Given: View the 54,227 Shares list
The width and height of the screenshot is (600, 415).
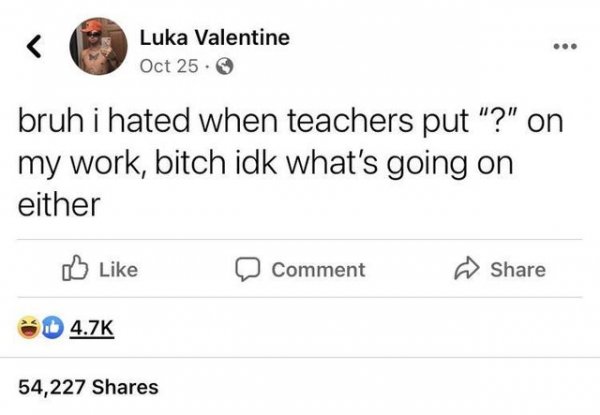Looking at the screenshot, I should tap(88, 387).
